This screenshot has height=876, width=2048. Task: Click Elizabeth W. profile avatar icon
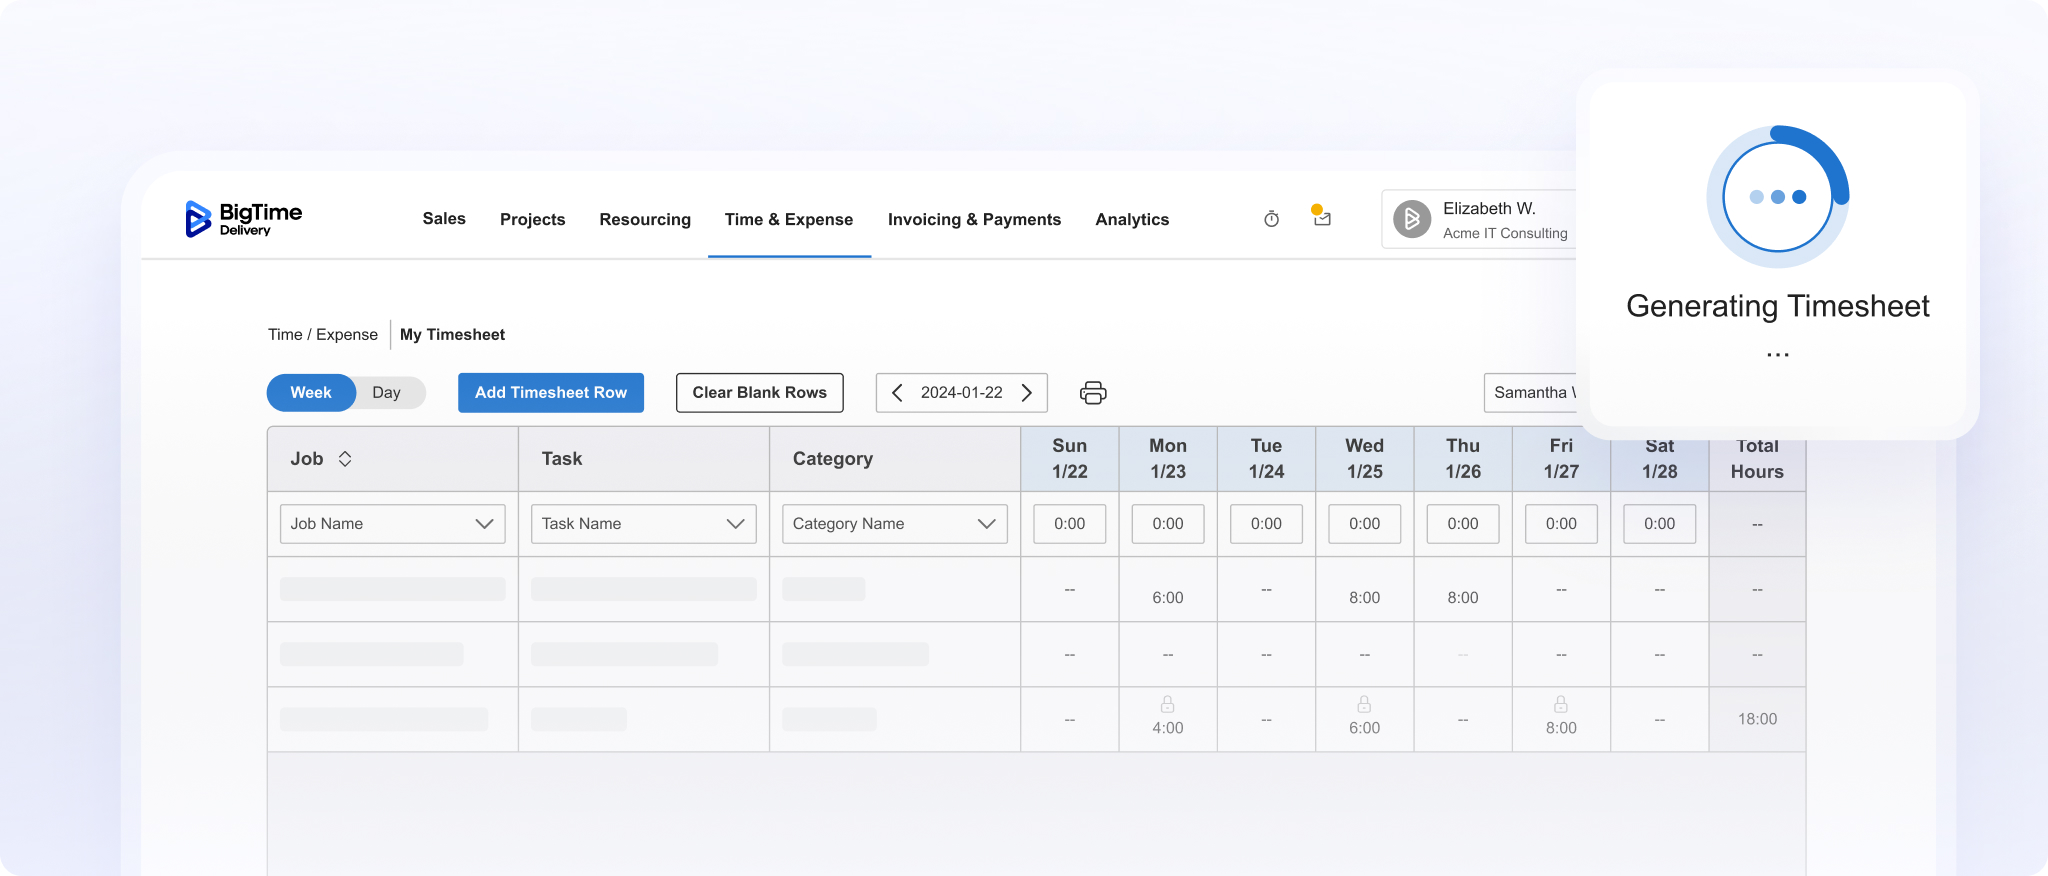coord(1412,219)
